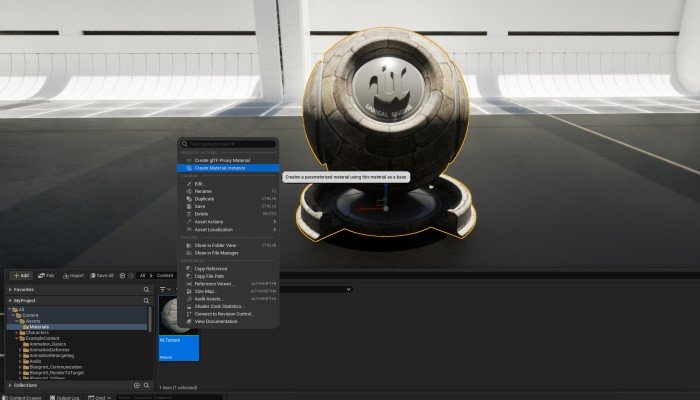Choose Create Material Instance
700x400 pixels.
(228, 168)
